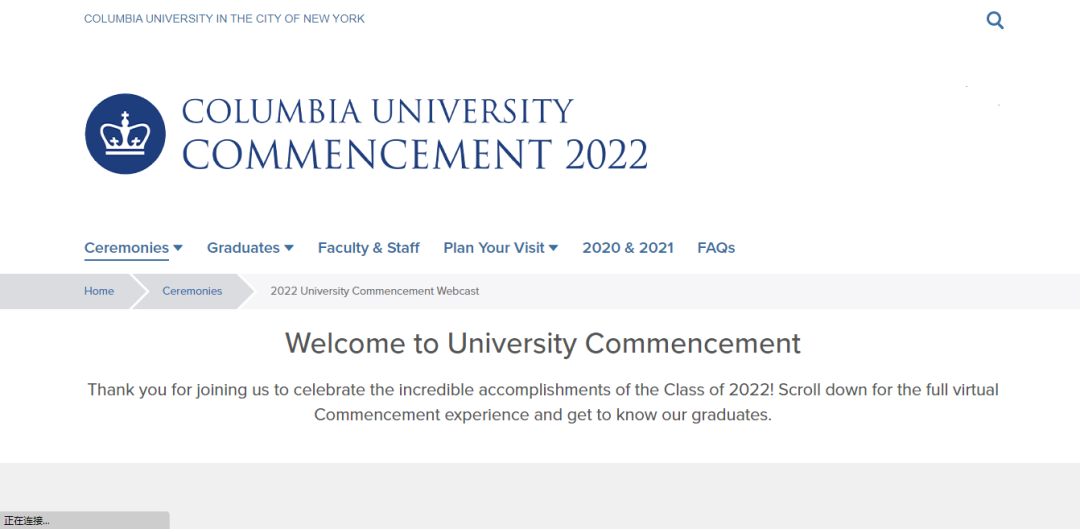Click the Class of 2022 thank-you paragraph
Image resolution: width=1080 pixels, height=529 pixels.
[x=542, y=402]
